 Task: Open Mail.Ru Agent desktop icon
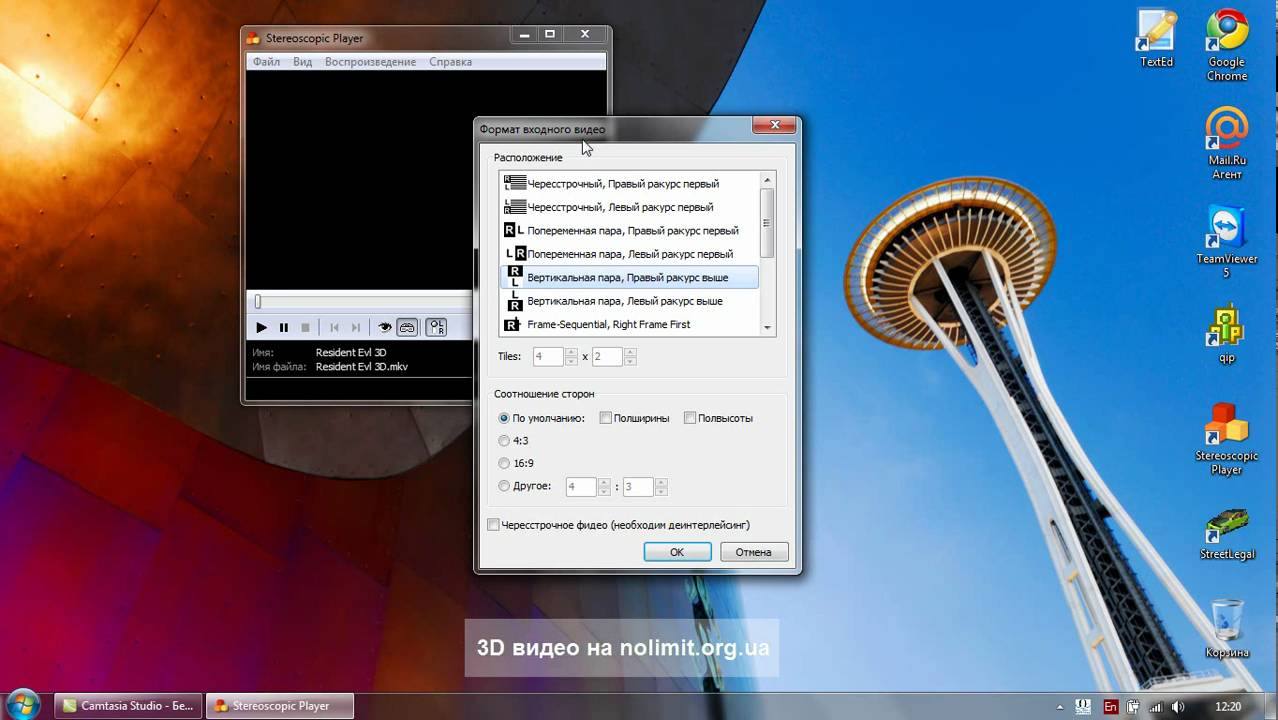pyautogui.click(x=1227, y=143)
